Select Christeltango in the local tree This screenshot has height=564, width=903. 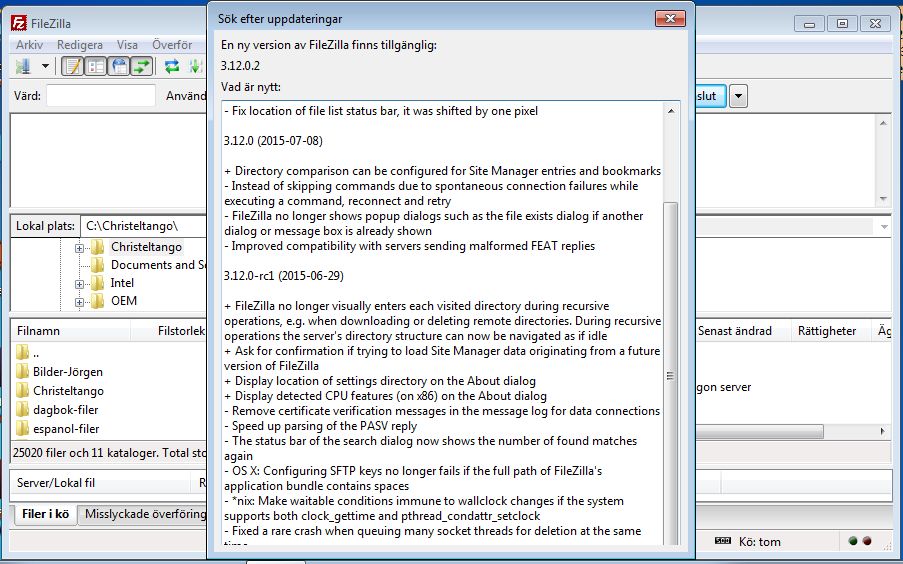[146, 247]
